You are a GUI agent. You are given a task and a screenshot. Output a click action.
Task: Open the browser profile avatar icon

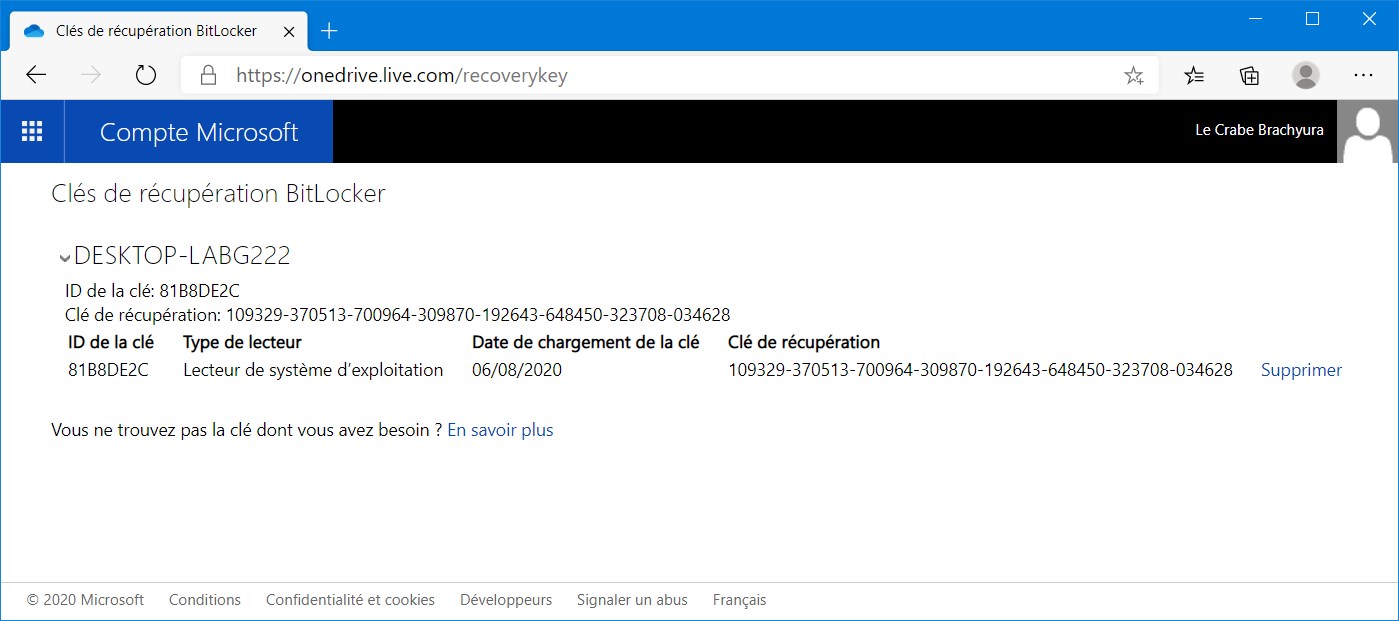click(1305, 75)
